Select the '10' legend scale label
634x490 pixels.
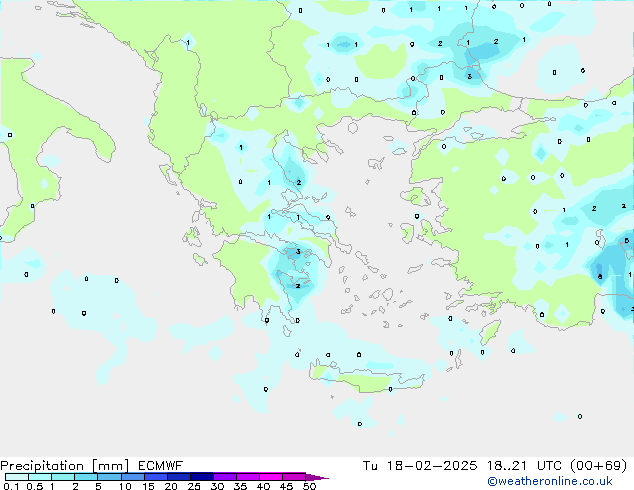[x=125, y=486]
